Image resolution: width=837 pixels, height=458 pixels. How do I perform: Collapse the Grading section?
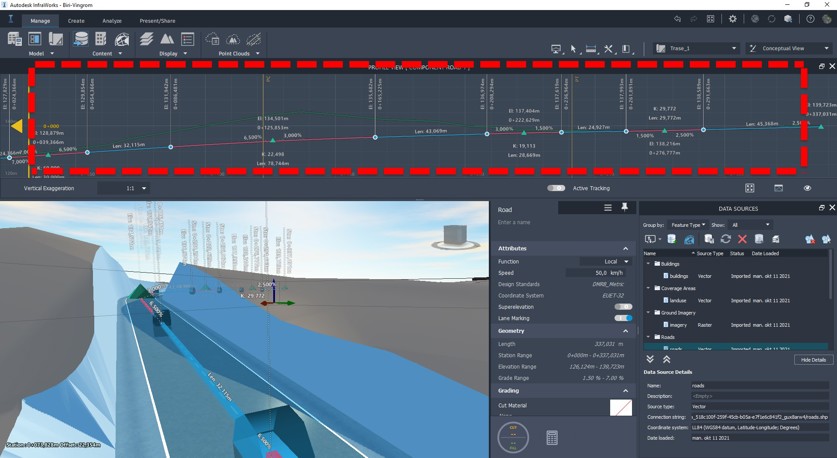625,391
